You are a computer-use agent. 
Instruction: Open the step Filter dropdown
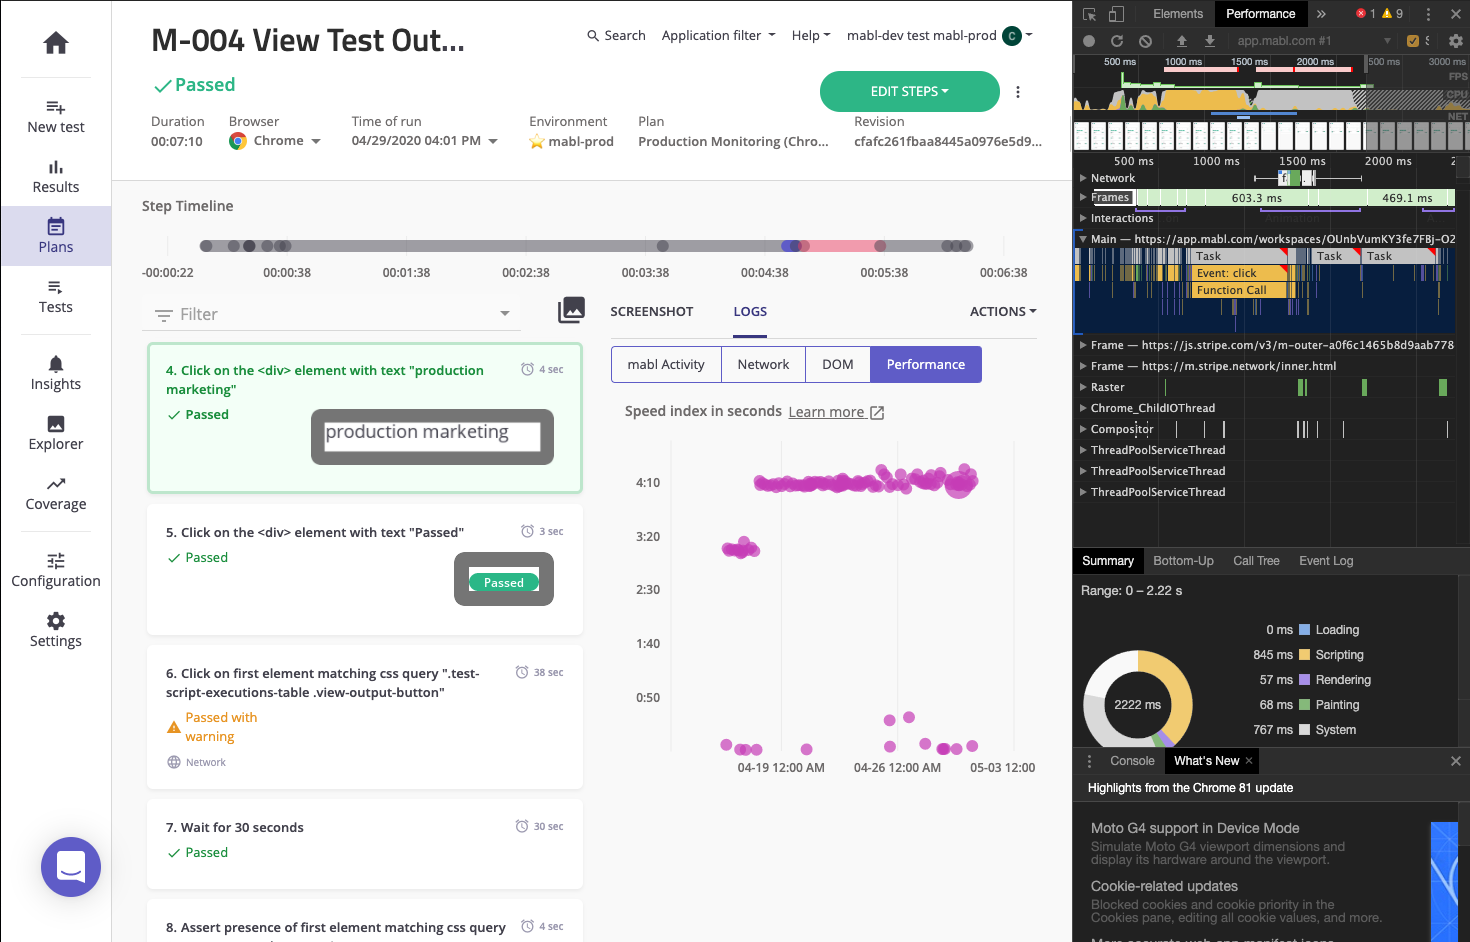331,314
